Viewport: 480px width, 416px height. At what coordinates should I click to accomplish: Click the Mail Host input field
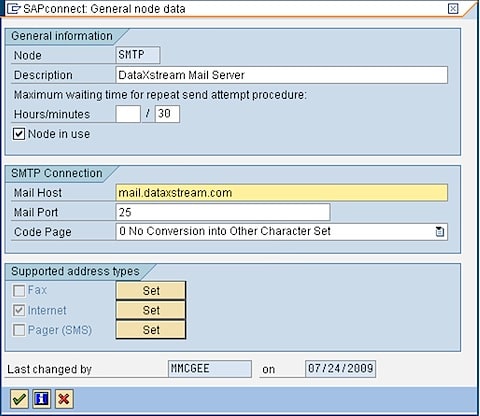(x=282, y=193)
